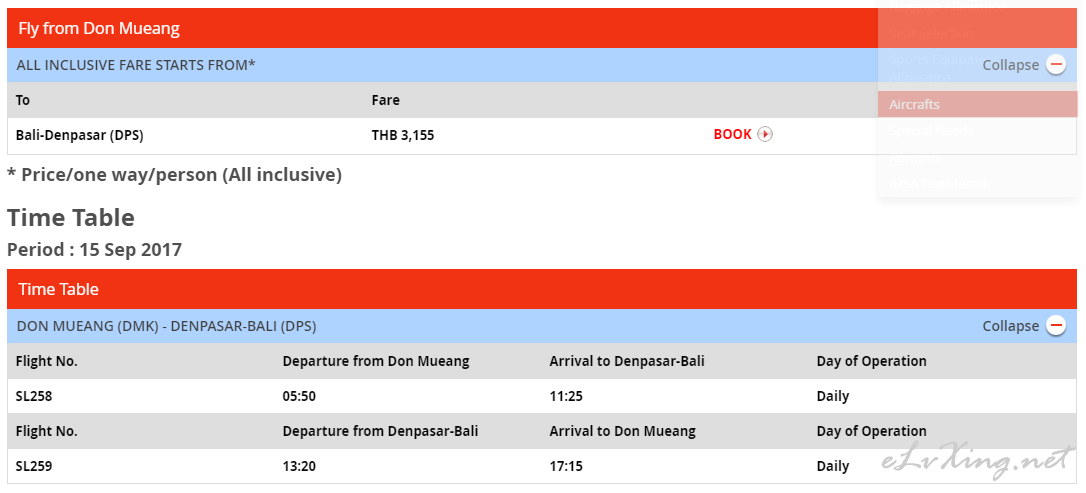Click the minus icon in the fare section
1086x493 pixels.
click(1056, 65)
